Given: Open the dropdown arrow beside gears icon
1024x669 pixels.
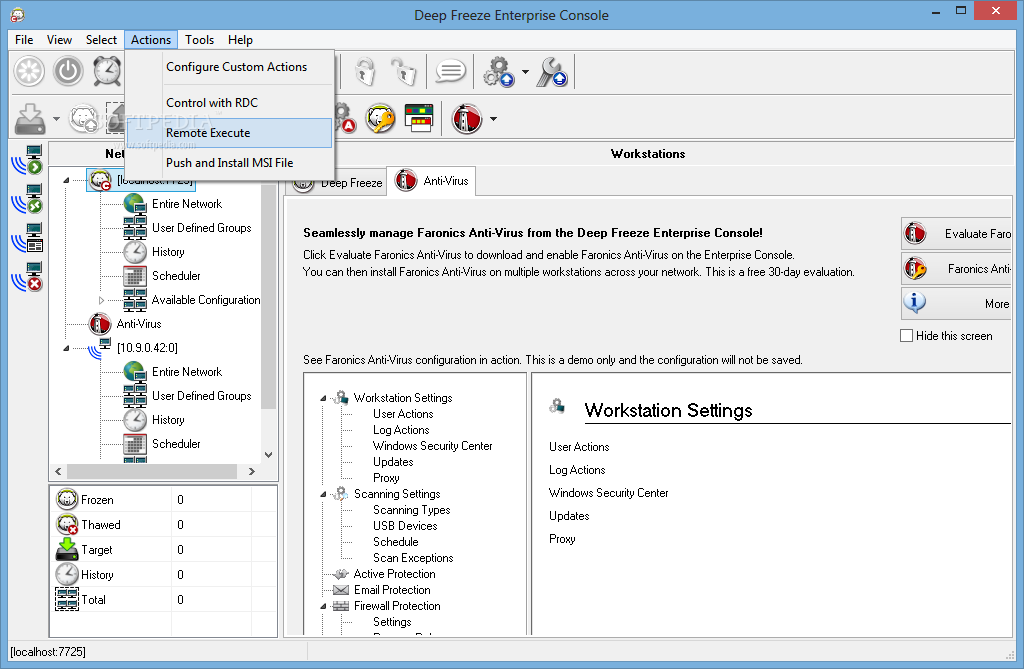Looking at the screenshot, I should click(525, 72).
